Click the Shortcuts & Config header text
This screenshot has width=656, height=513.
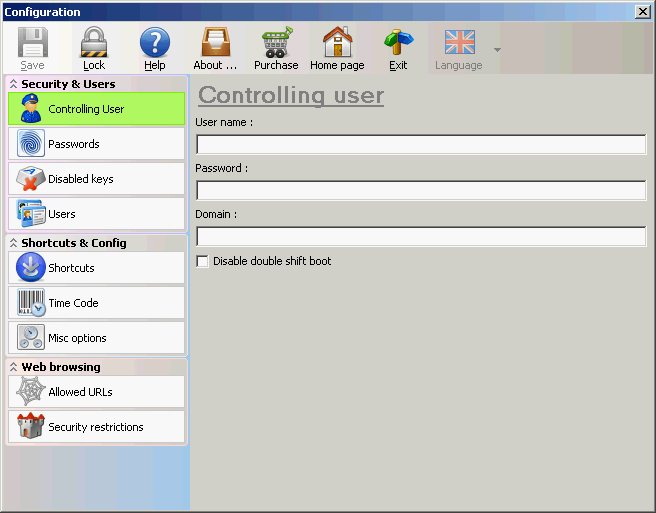pos(74,243)
